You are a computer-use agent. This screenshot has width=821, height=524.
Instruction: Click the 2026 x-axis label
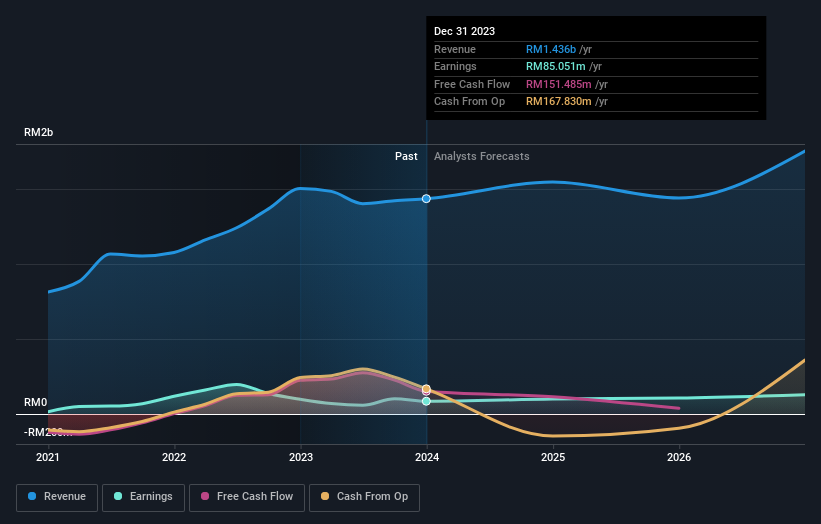point(679,457)
